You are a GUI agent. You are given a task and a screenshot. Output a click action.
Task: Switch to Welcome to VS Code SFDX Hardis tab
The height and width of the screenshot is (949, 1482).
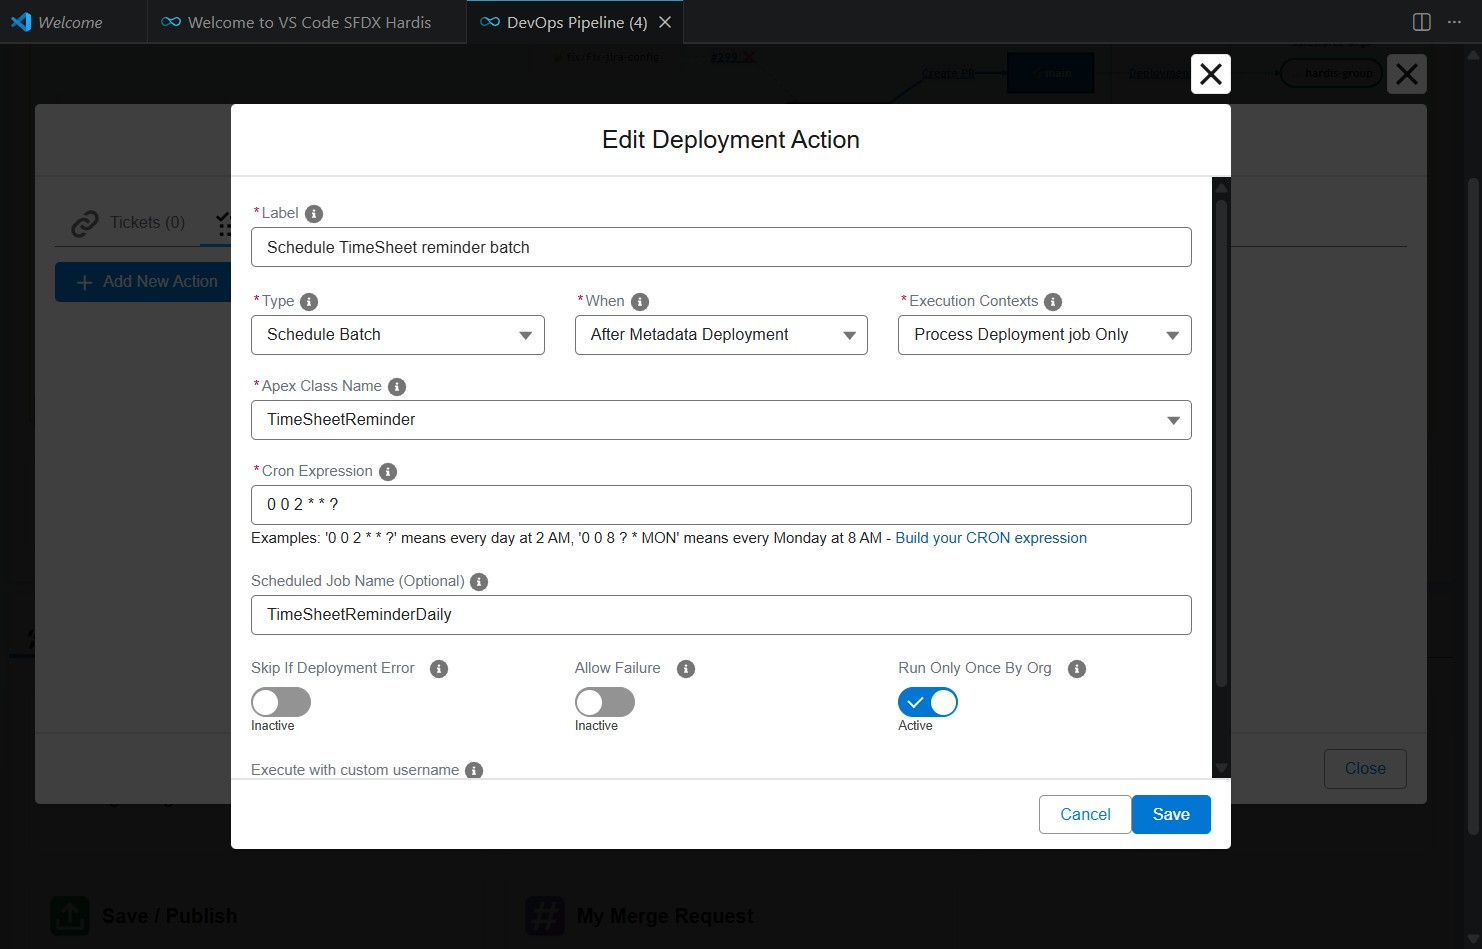308,22
